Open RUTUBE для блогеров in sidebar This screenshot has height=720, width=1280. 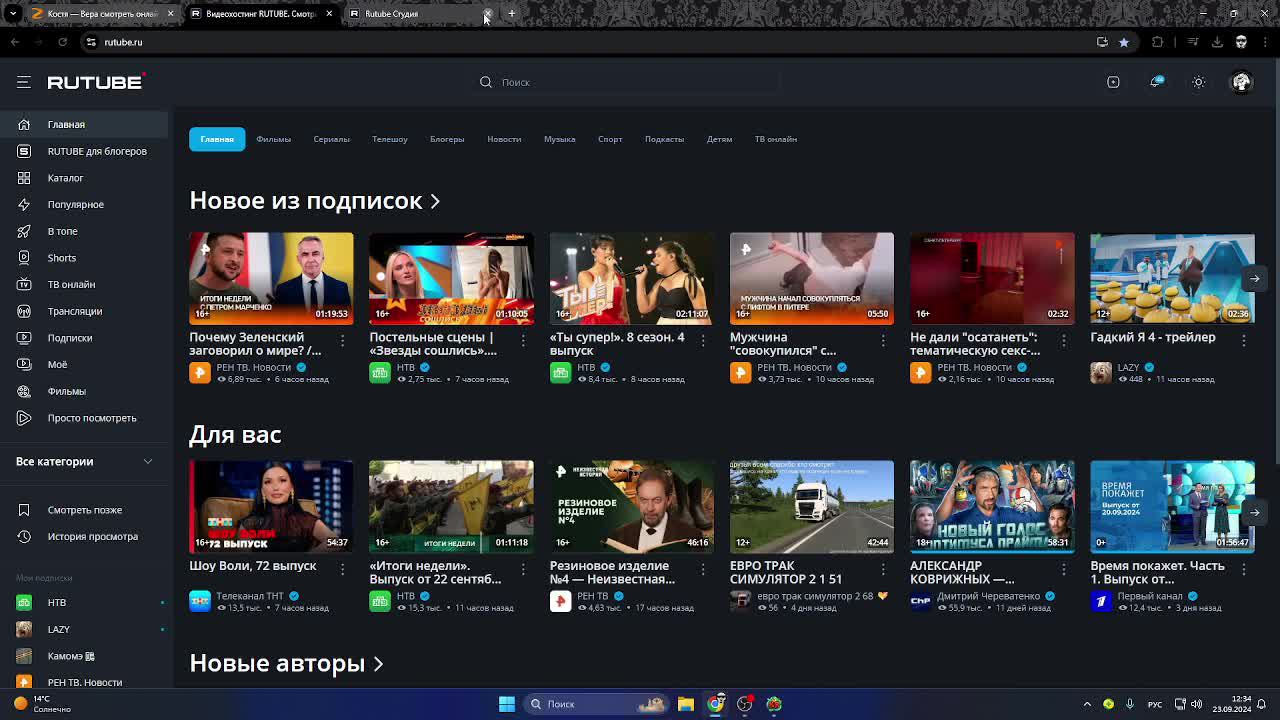[x=84, y=151]
